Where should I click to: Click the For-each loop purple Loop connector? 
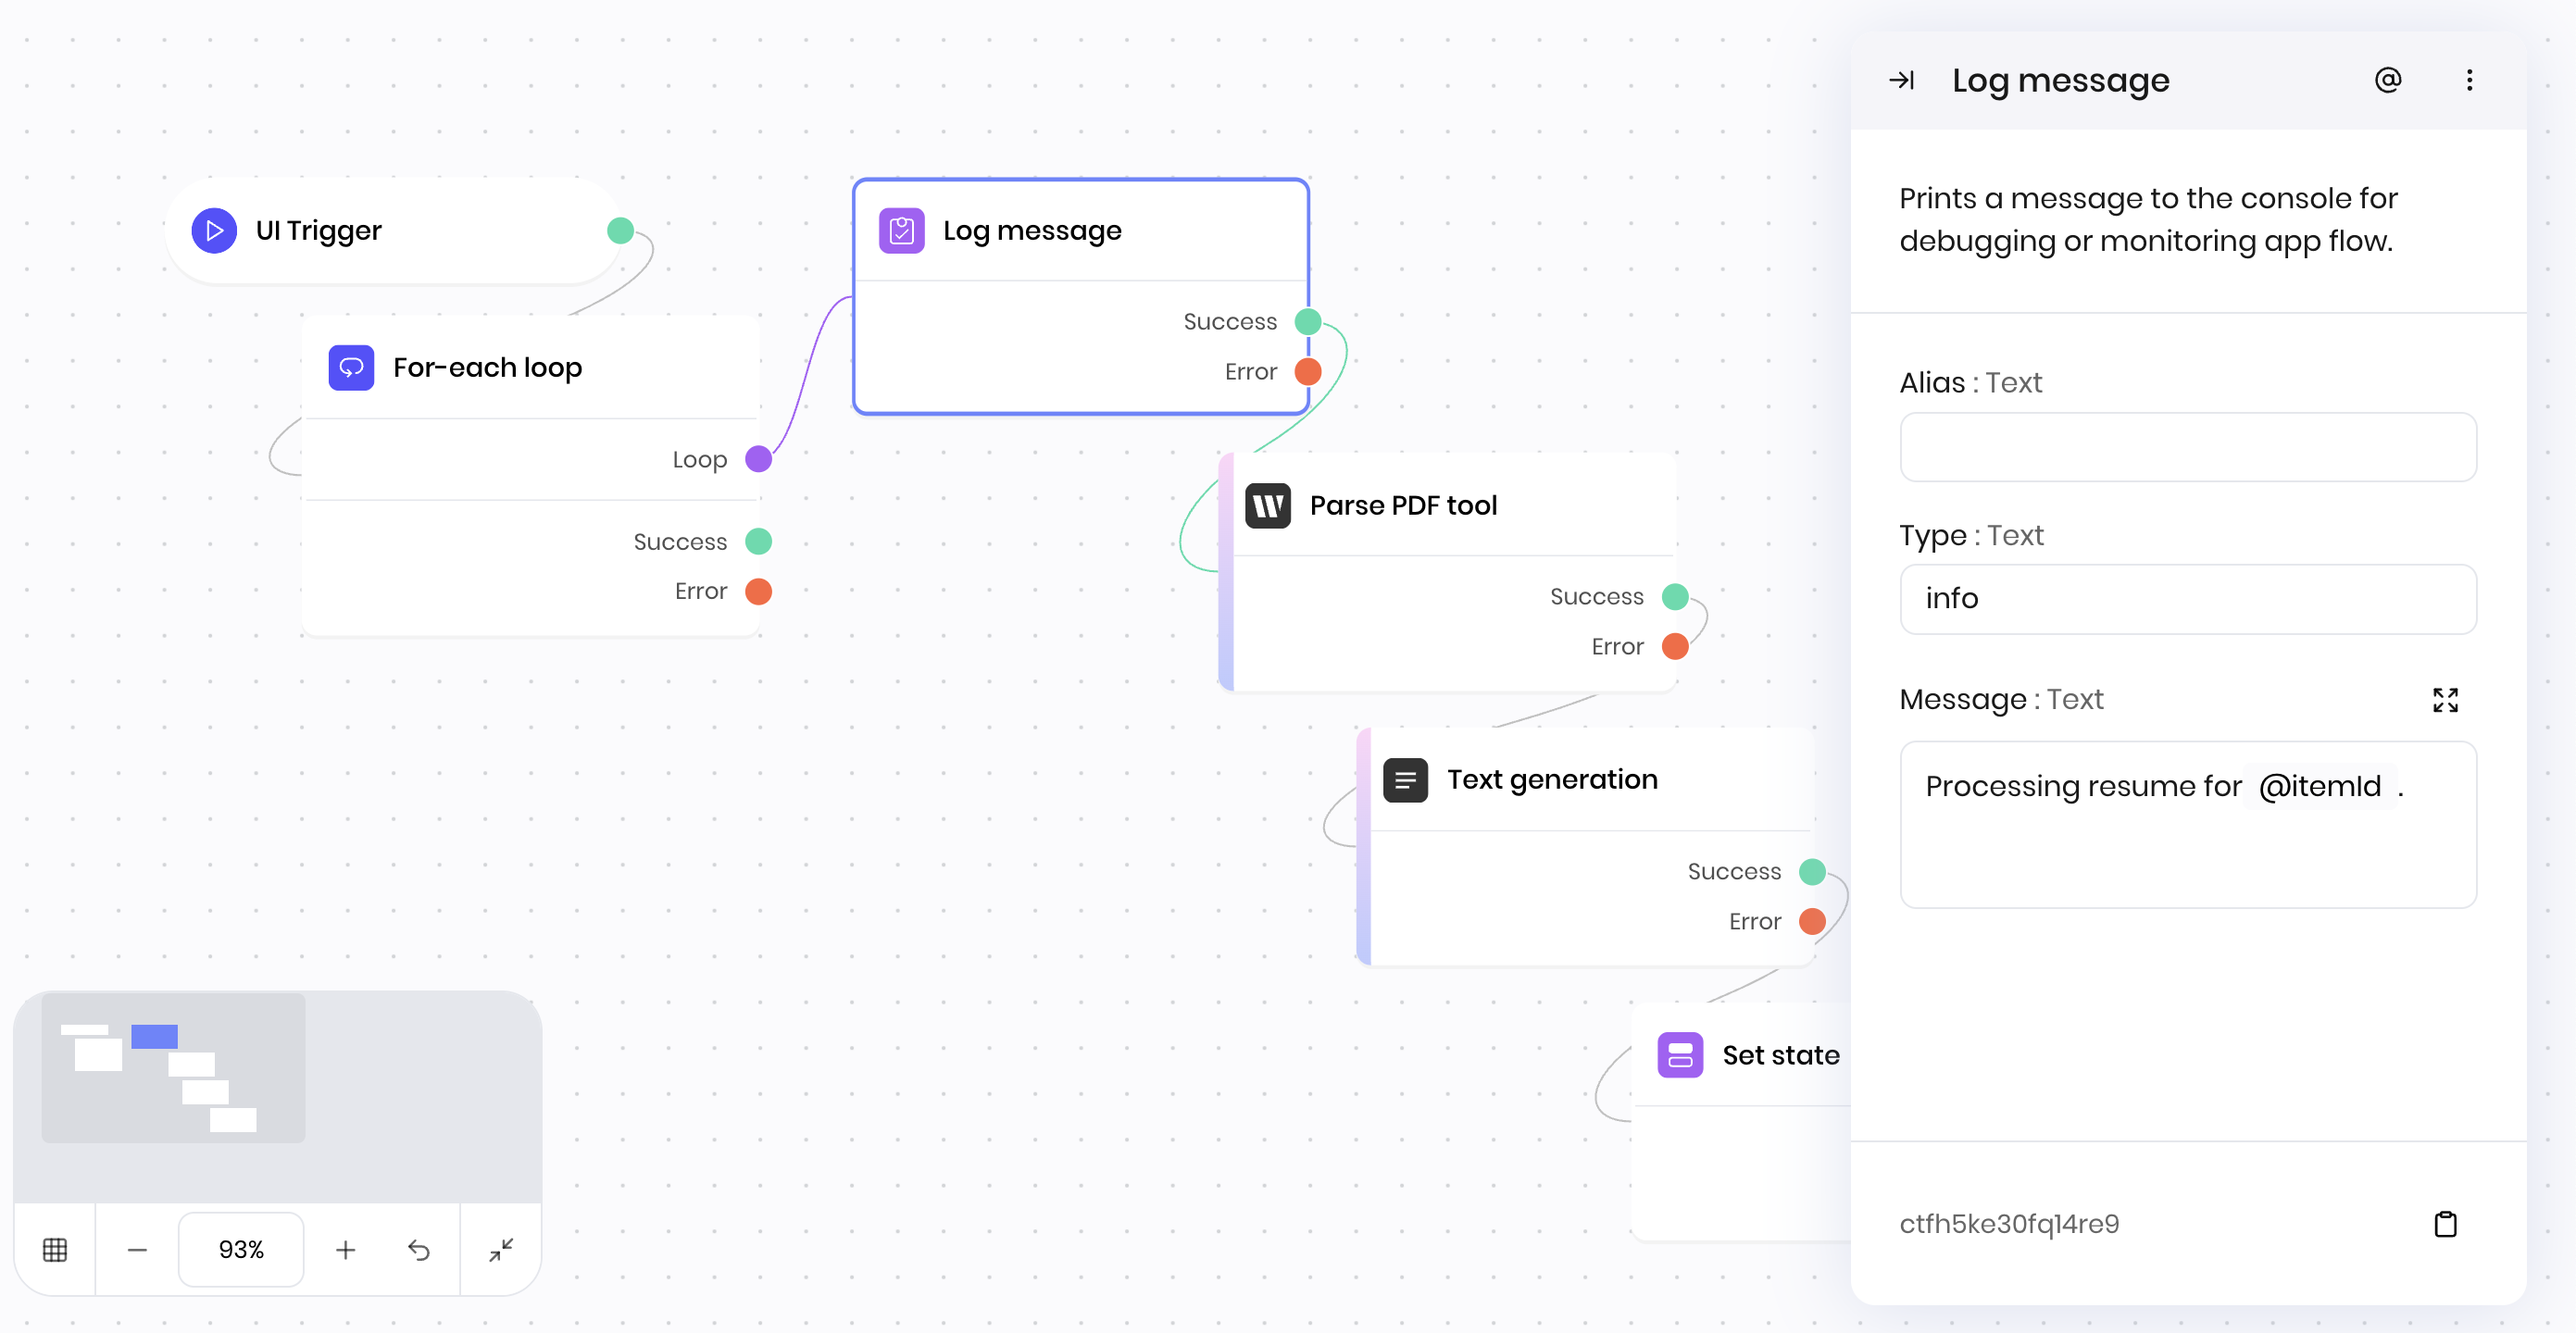(x=758, y=459)
